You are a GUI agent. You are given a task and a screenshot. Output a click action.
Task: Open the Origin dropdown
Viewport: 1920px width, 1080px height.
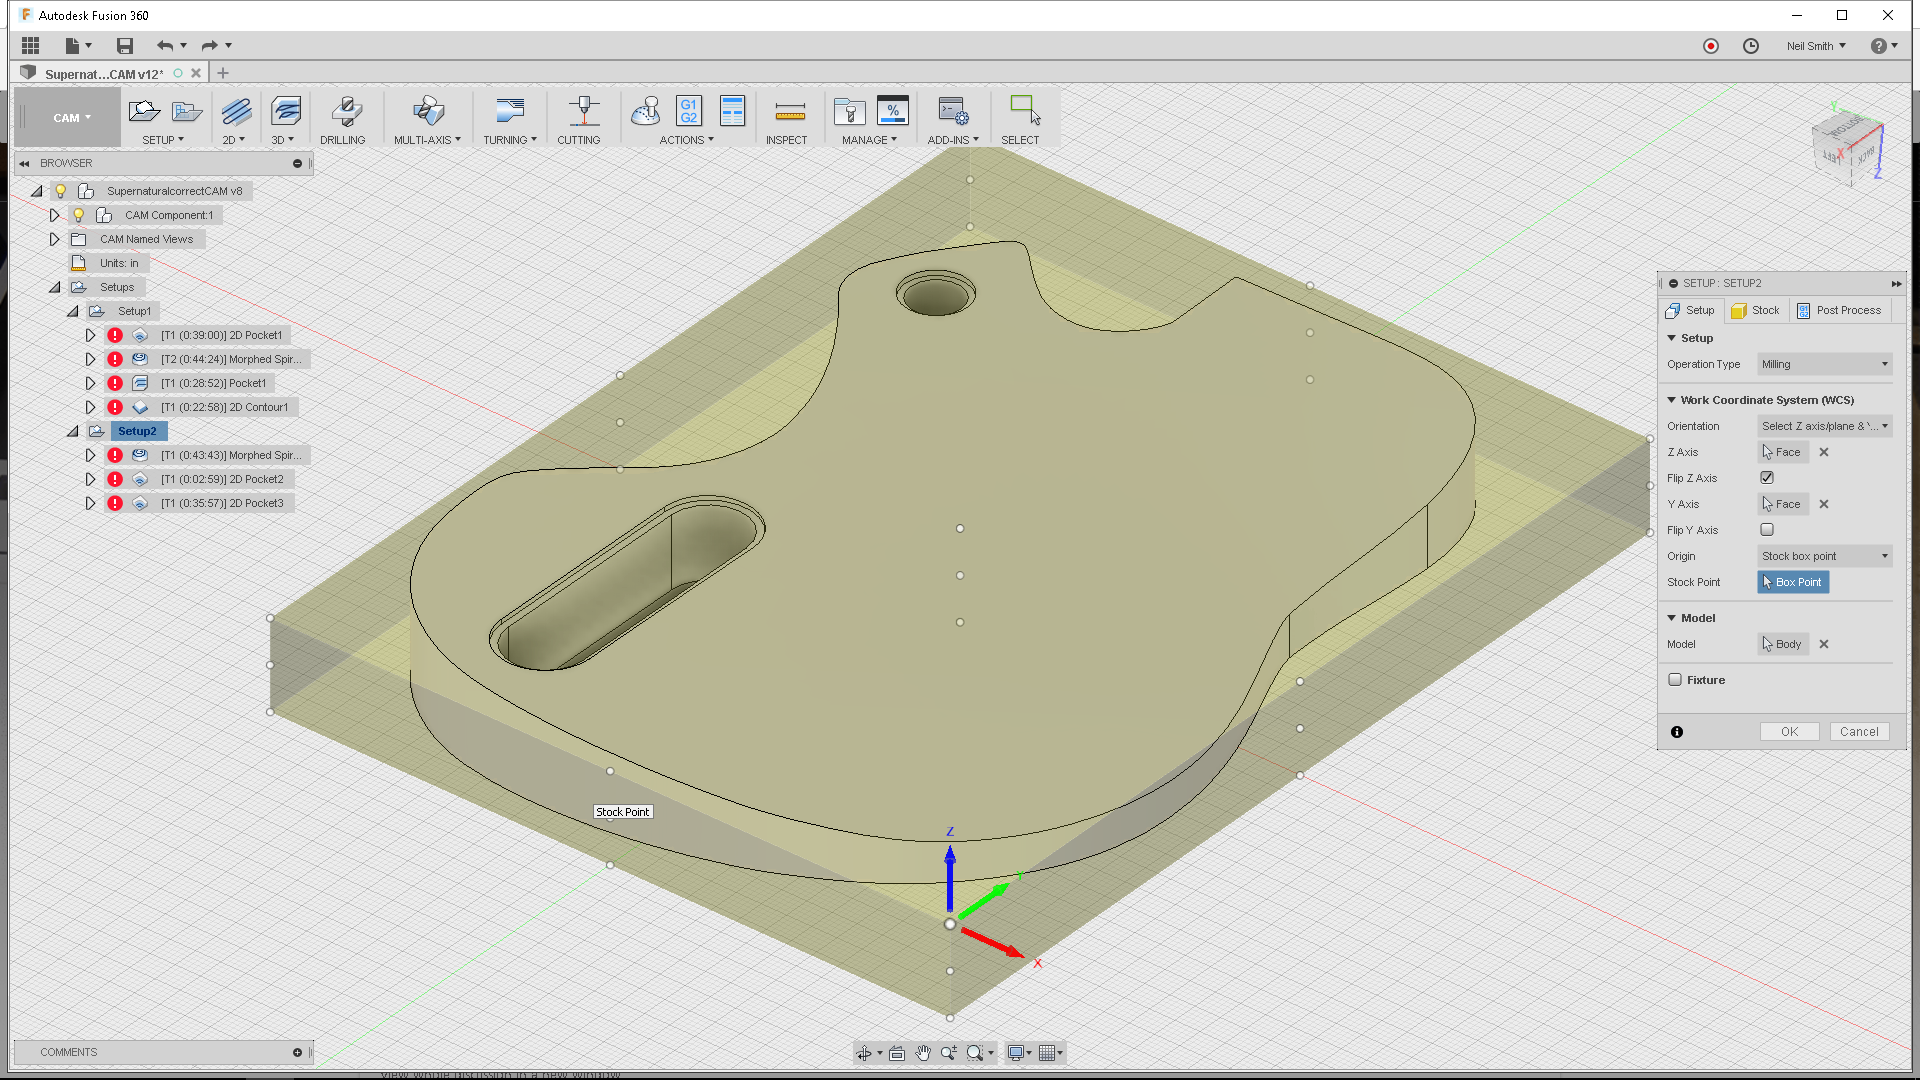(x=1824, y=556)
